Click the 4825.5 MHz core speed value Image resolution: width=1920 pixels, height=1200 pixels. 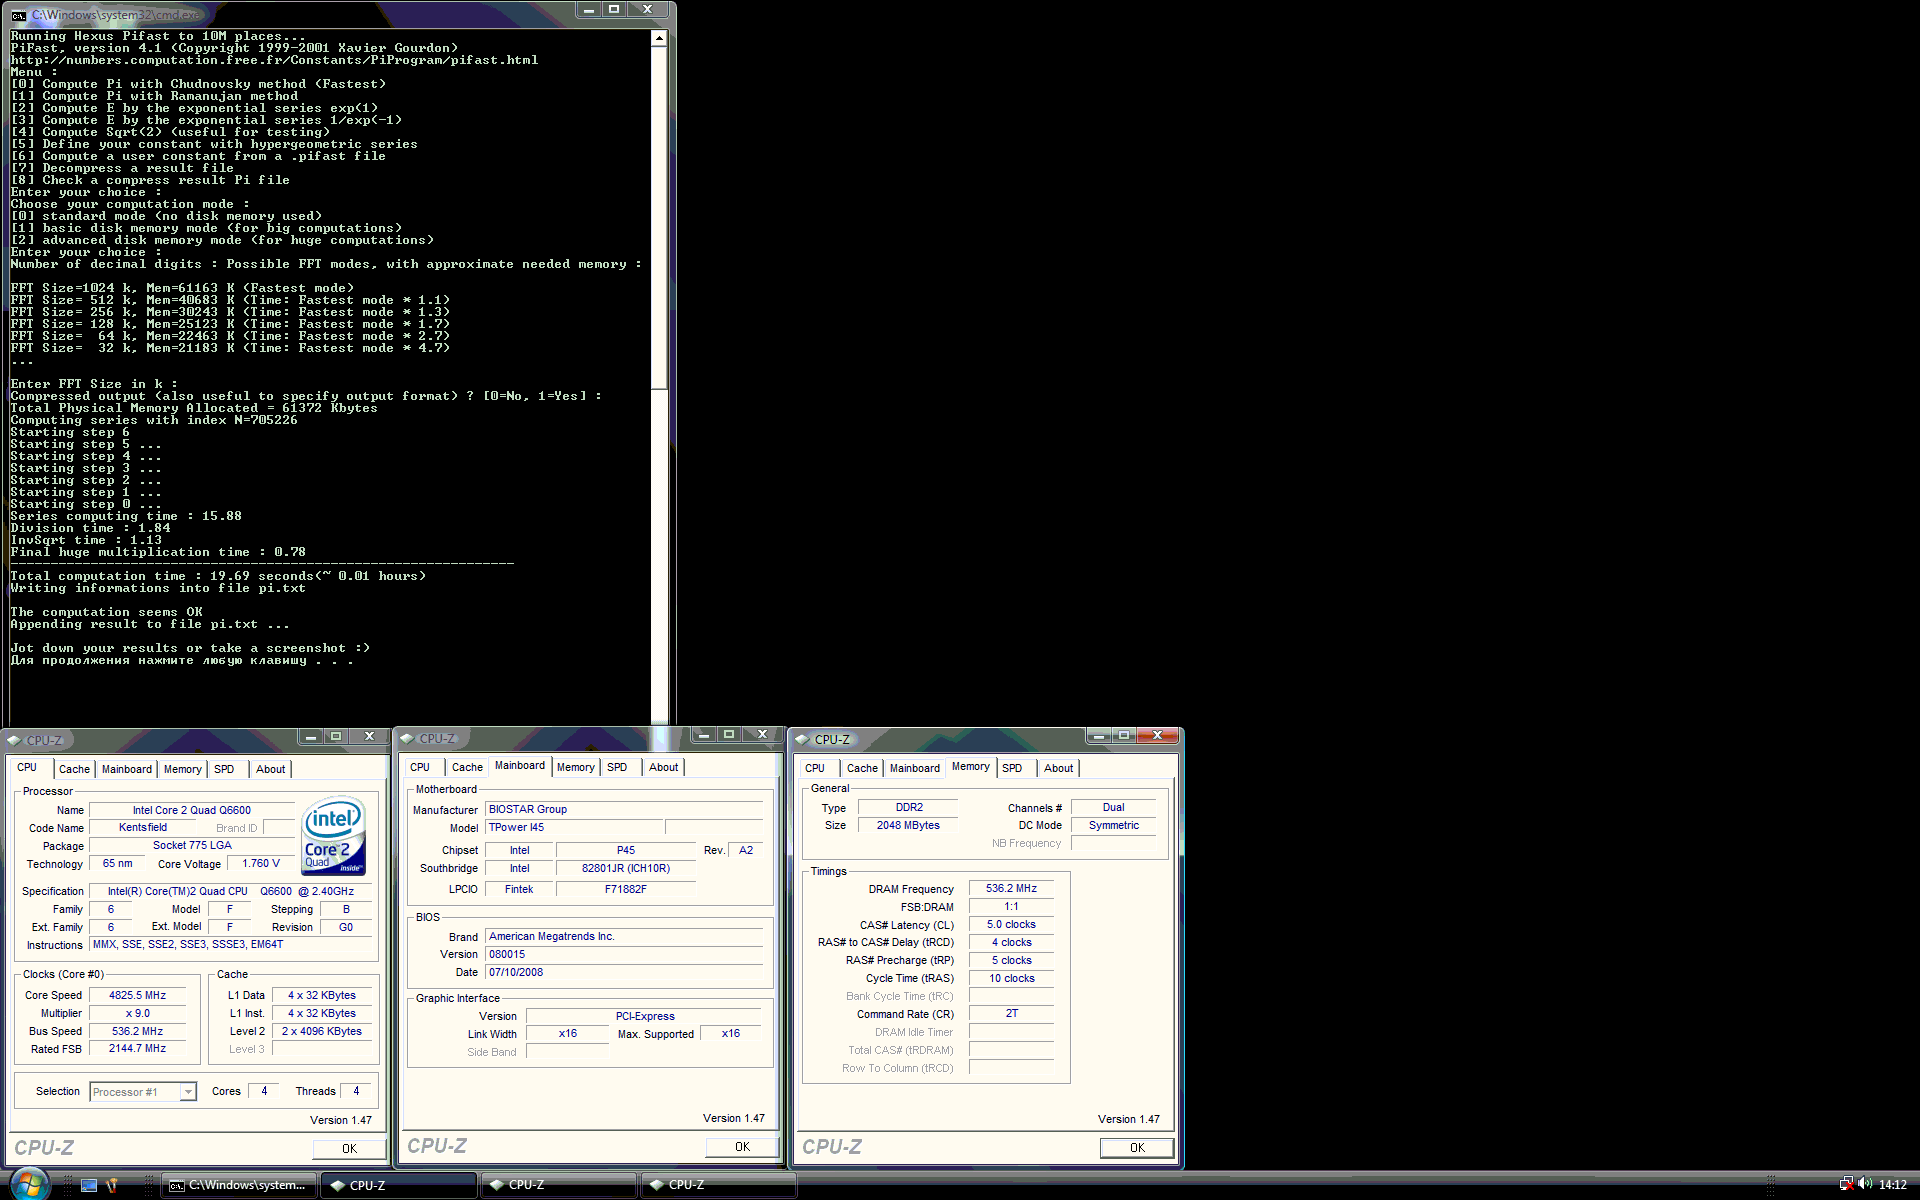coord(138,995)
